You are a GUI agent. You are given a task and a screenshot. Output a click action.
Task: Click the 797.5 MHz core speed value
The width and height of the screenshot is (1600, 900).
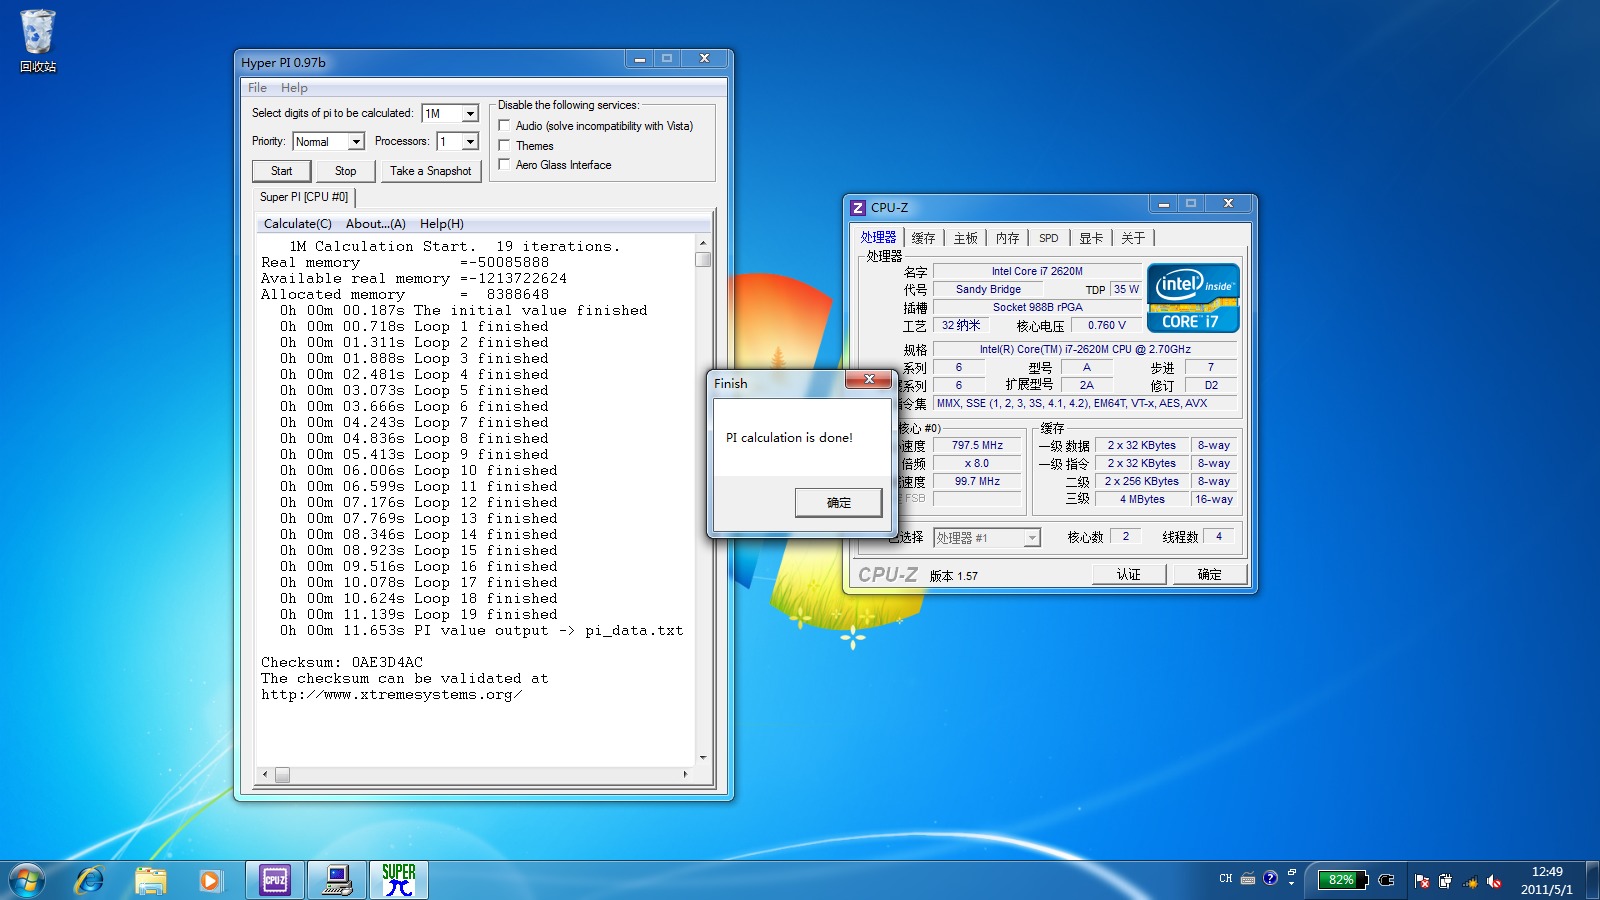coord(977,445)
